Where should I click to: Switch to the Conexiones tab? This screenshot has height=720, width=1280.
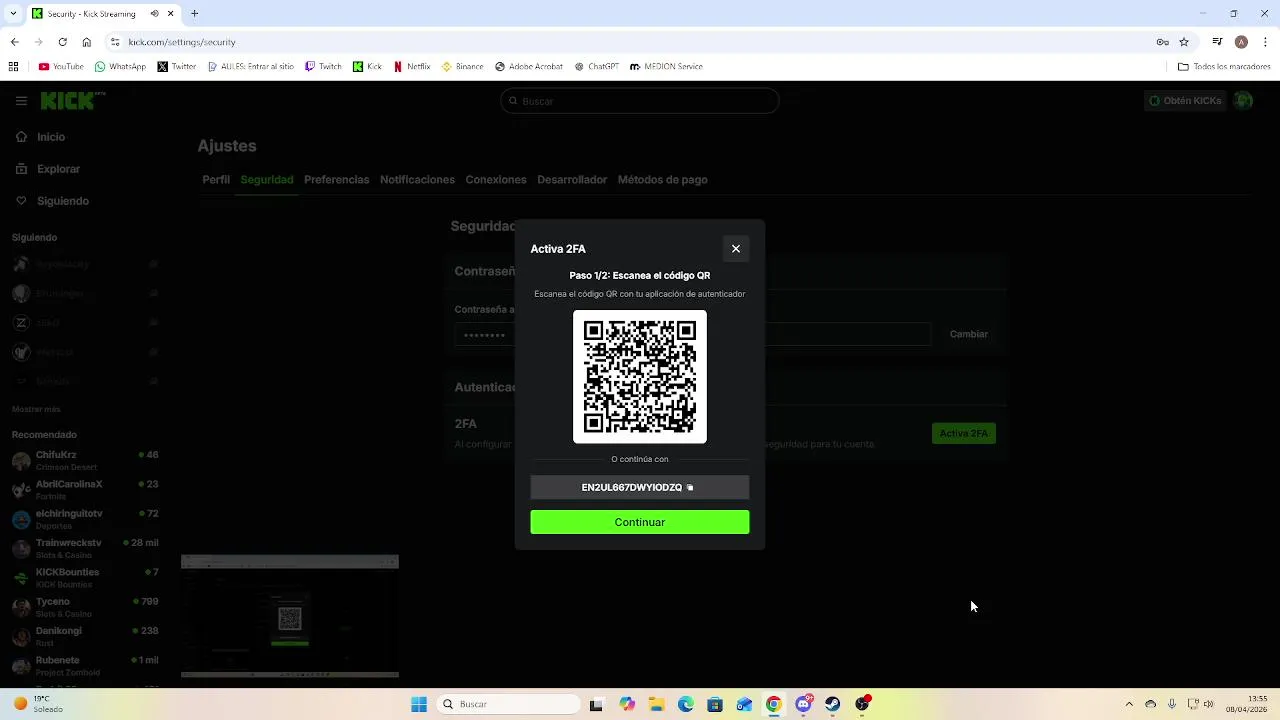tap(496, 180)
